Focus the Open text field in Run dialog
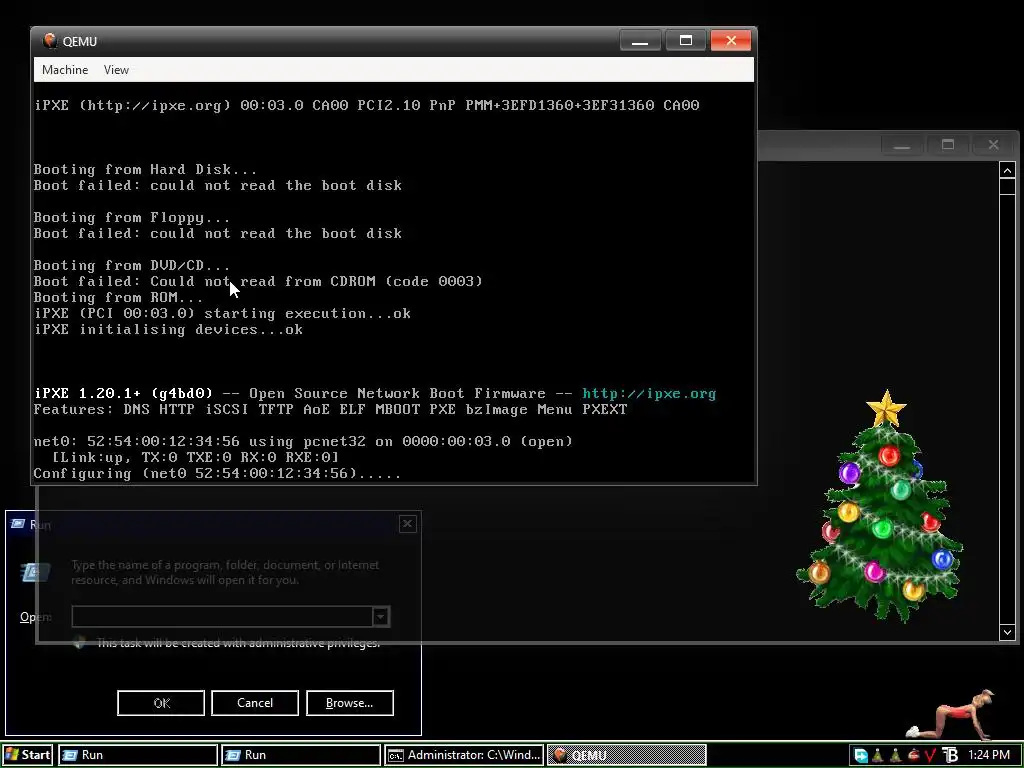1024x768 pixels. 222,616
